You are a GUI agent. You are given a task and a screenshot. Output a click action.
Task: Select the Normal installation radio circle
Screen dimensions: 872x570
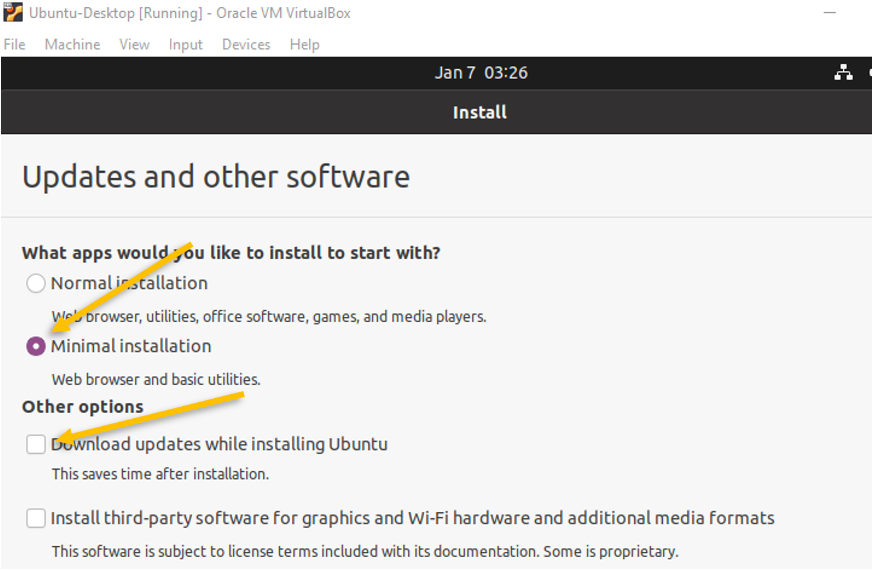click(x=36, y=283)
